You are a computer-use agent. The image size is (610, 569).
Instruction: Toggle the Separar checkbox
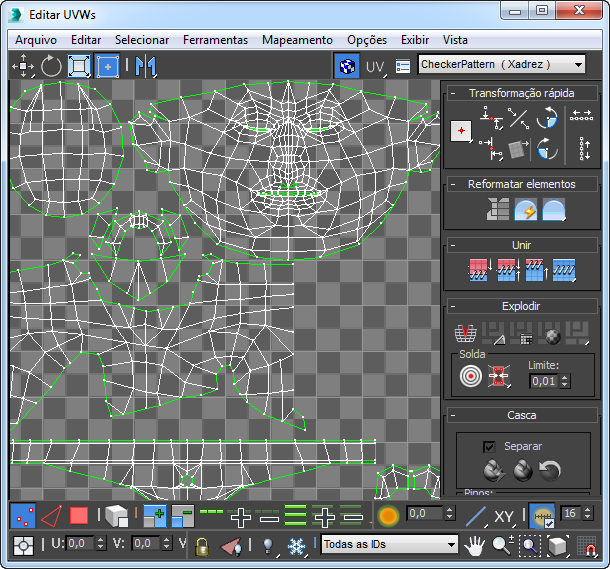coord(489,446)
